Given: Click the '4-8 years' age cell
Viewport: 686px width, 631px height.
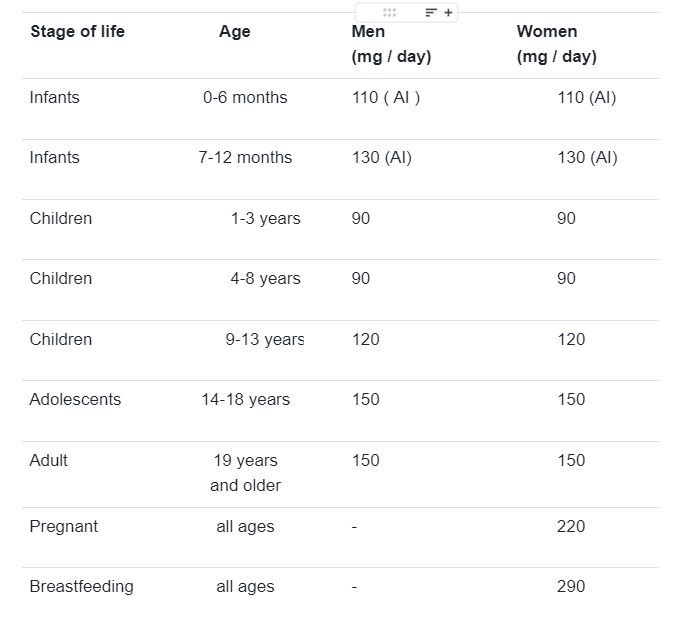Looking at the screenshot, I should coord(266,278).
